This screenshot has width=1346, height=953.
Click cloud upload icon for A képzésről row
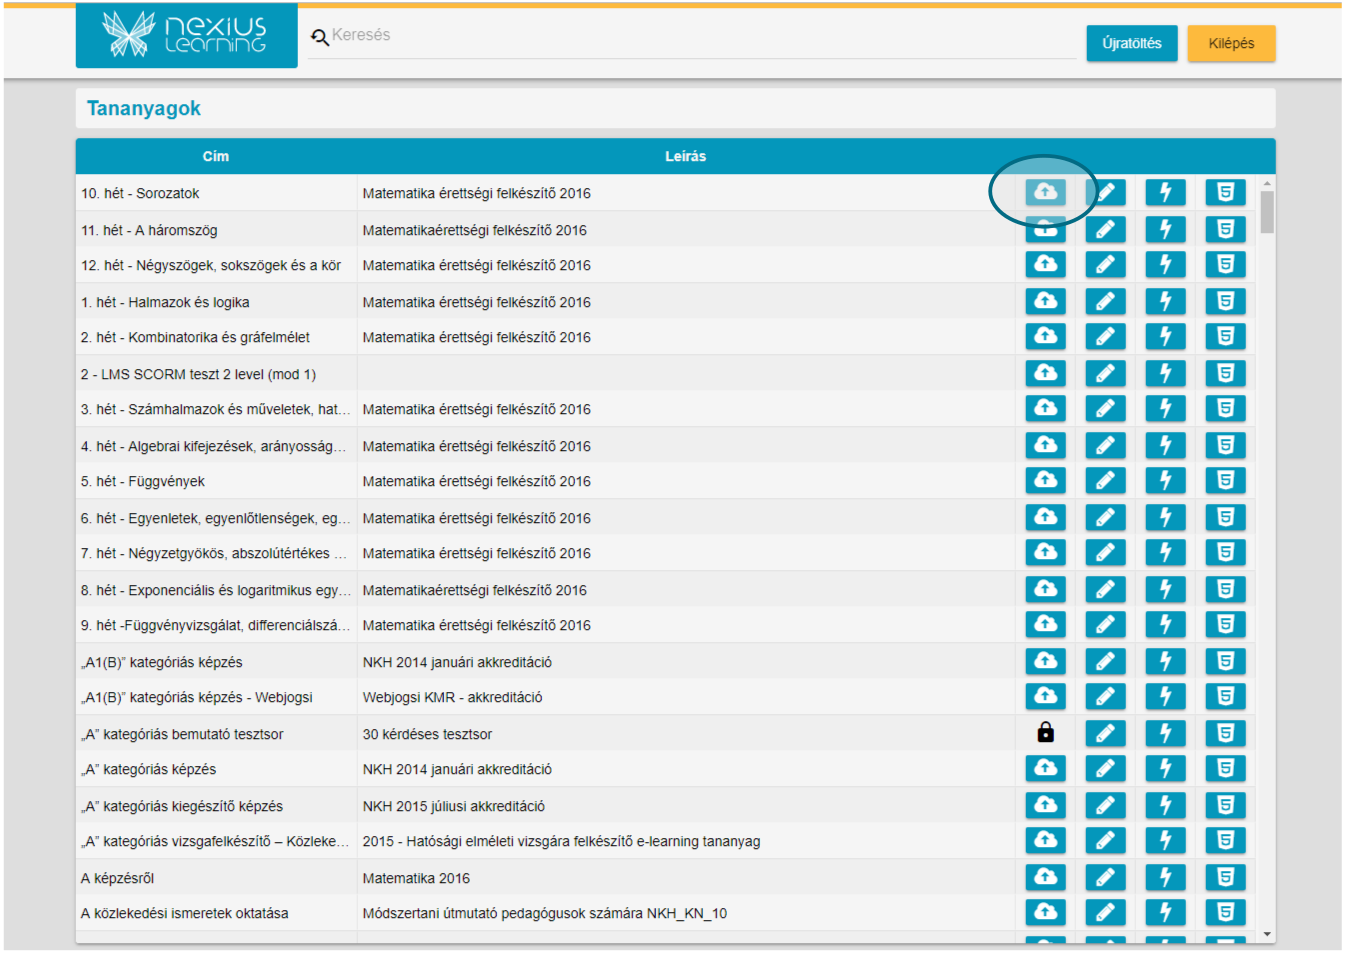click(x=1045, y=877)
